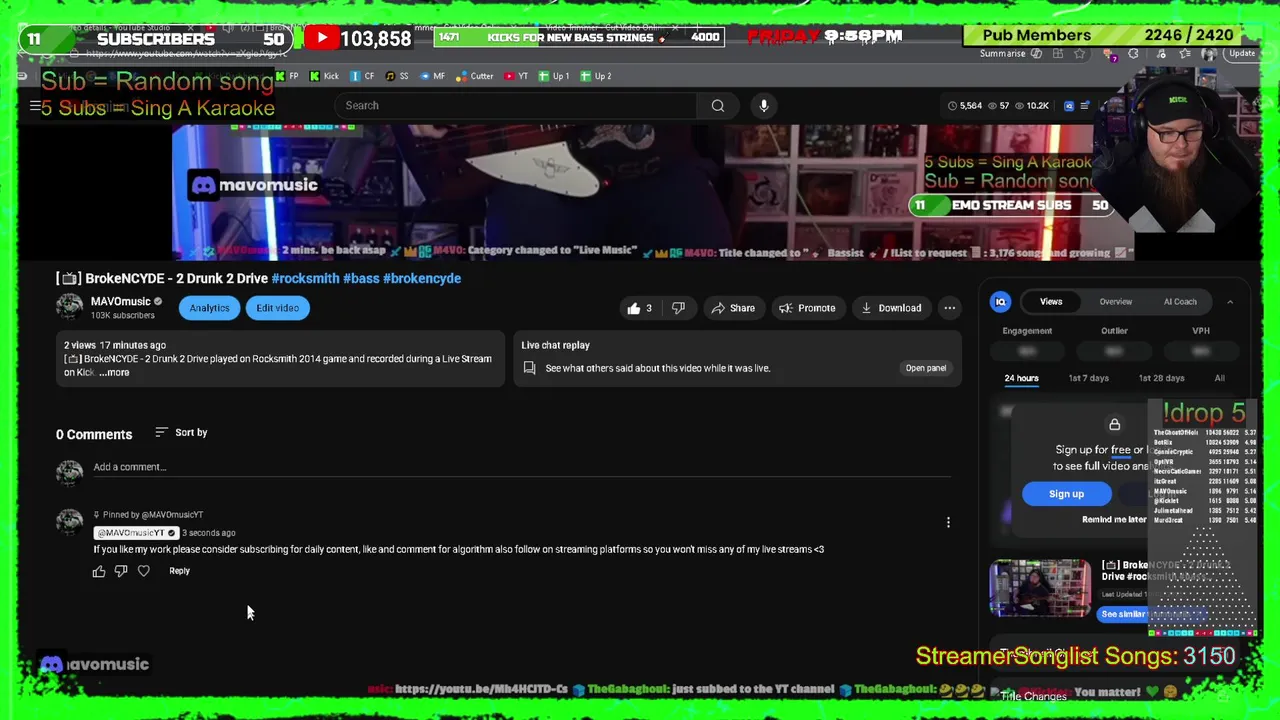
Task: Open the SS bookmark
Action: pyautogui.click(x=397, y=76)
